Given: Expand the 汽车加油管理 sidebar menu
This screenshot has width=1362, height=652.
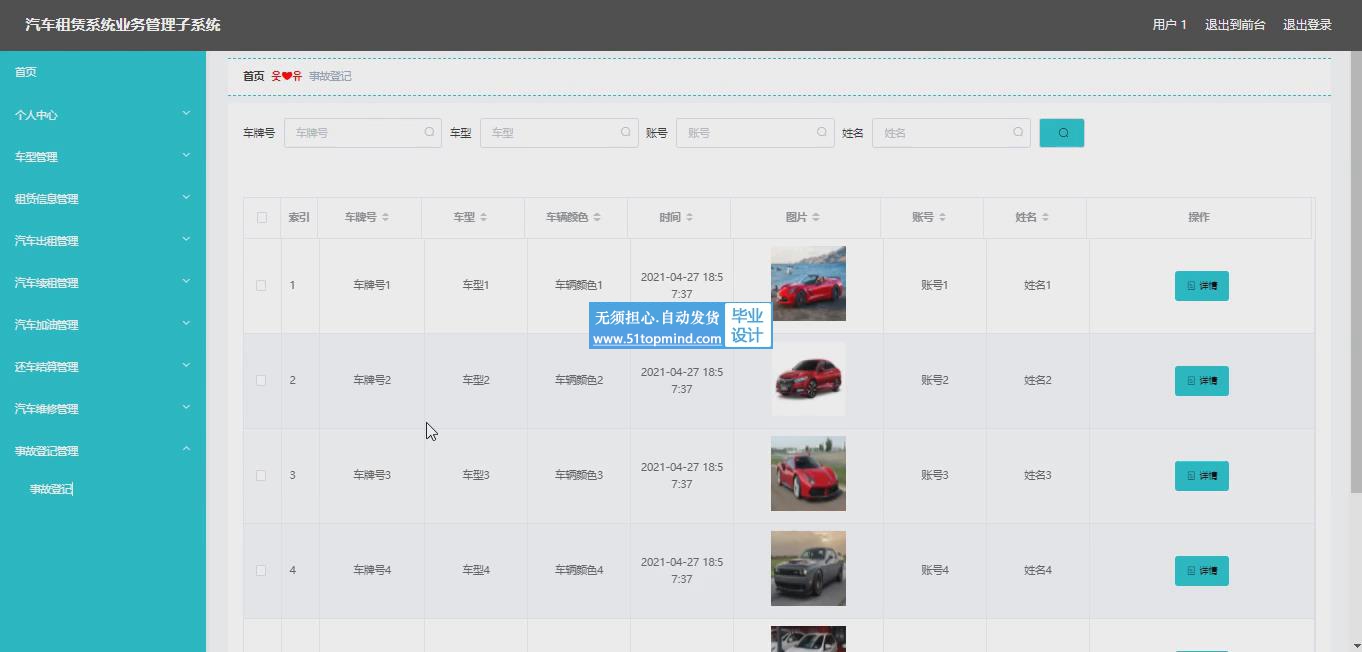Looking at the screenshot, I should (103, 324).
